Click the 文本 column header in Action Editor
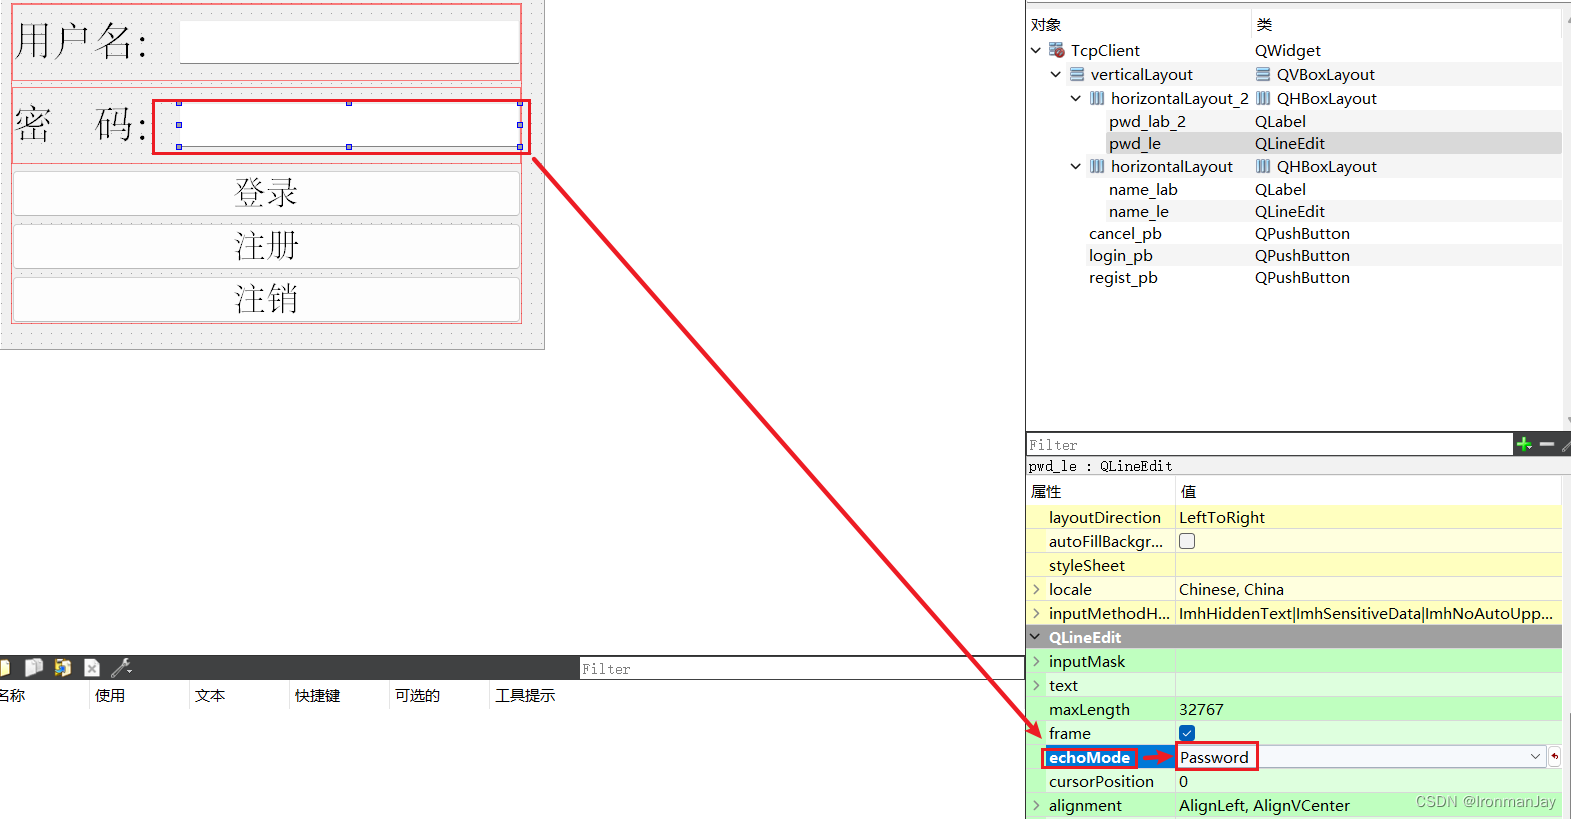The width and height of the screenshot is (1571, 819). 210,695
